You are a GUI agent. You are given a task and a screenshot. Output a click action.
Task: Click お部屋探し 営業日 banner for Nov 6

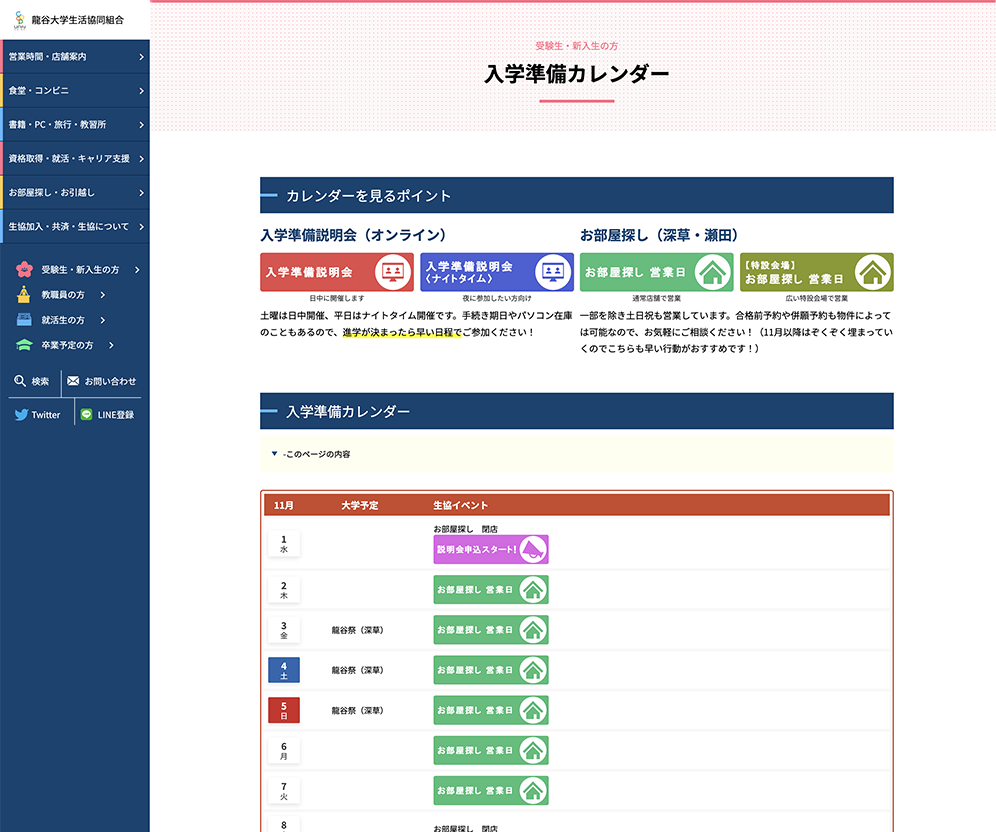click(x=491, y=751)
